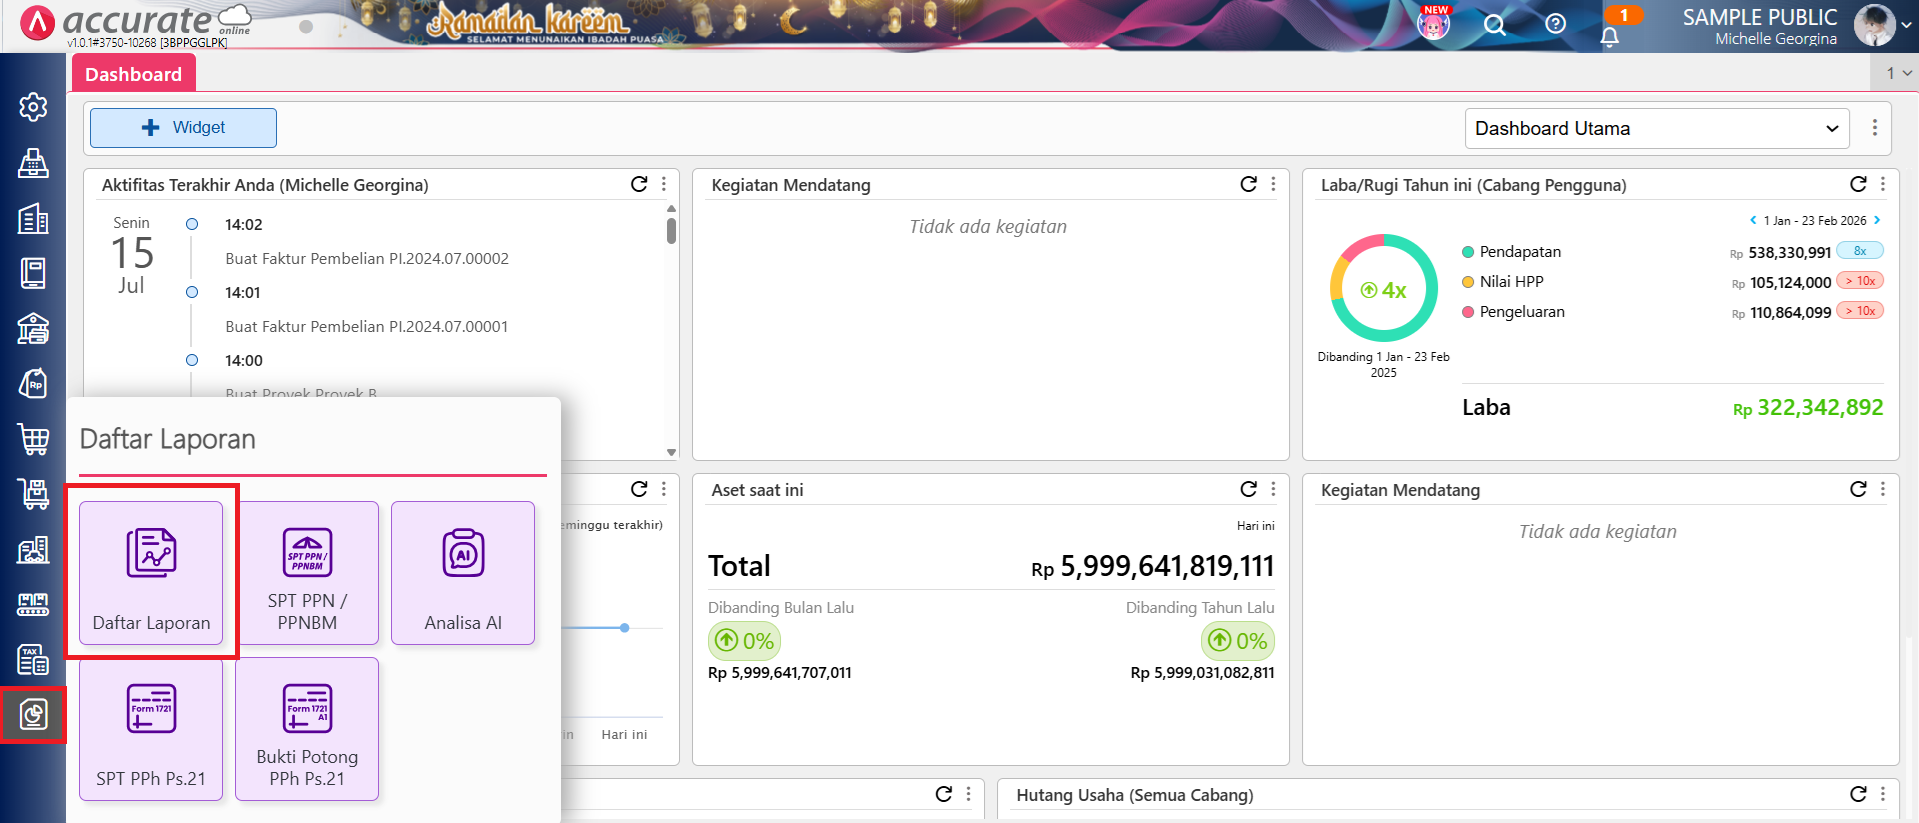This screenshot has height=823, width=1919.
Task: Launch the Analisa AI tile
Action: pos(463,573)
